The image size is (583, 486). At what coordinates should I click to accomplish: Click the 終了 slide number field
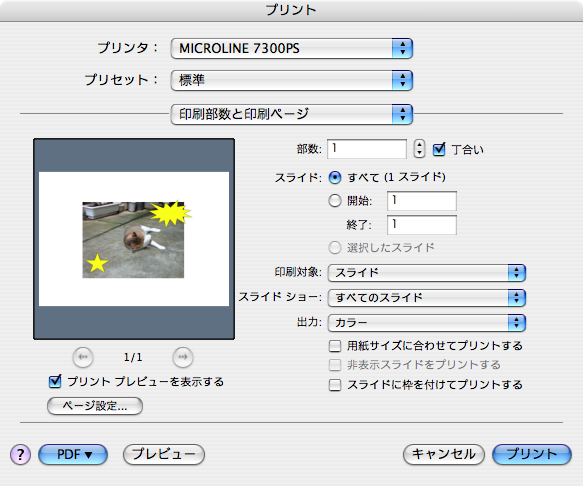point(422,225)
